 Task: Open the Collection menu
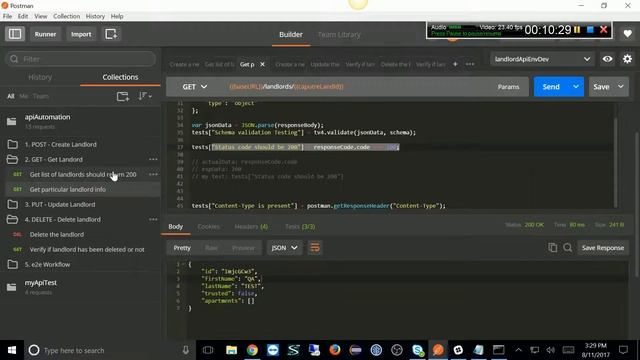pos(67,16)
